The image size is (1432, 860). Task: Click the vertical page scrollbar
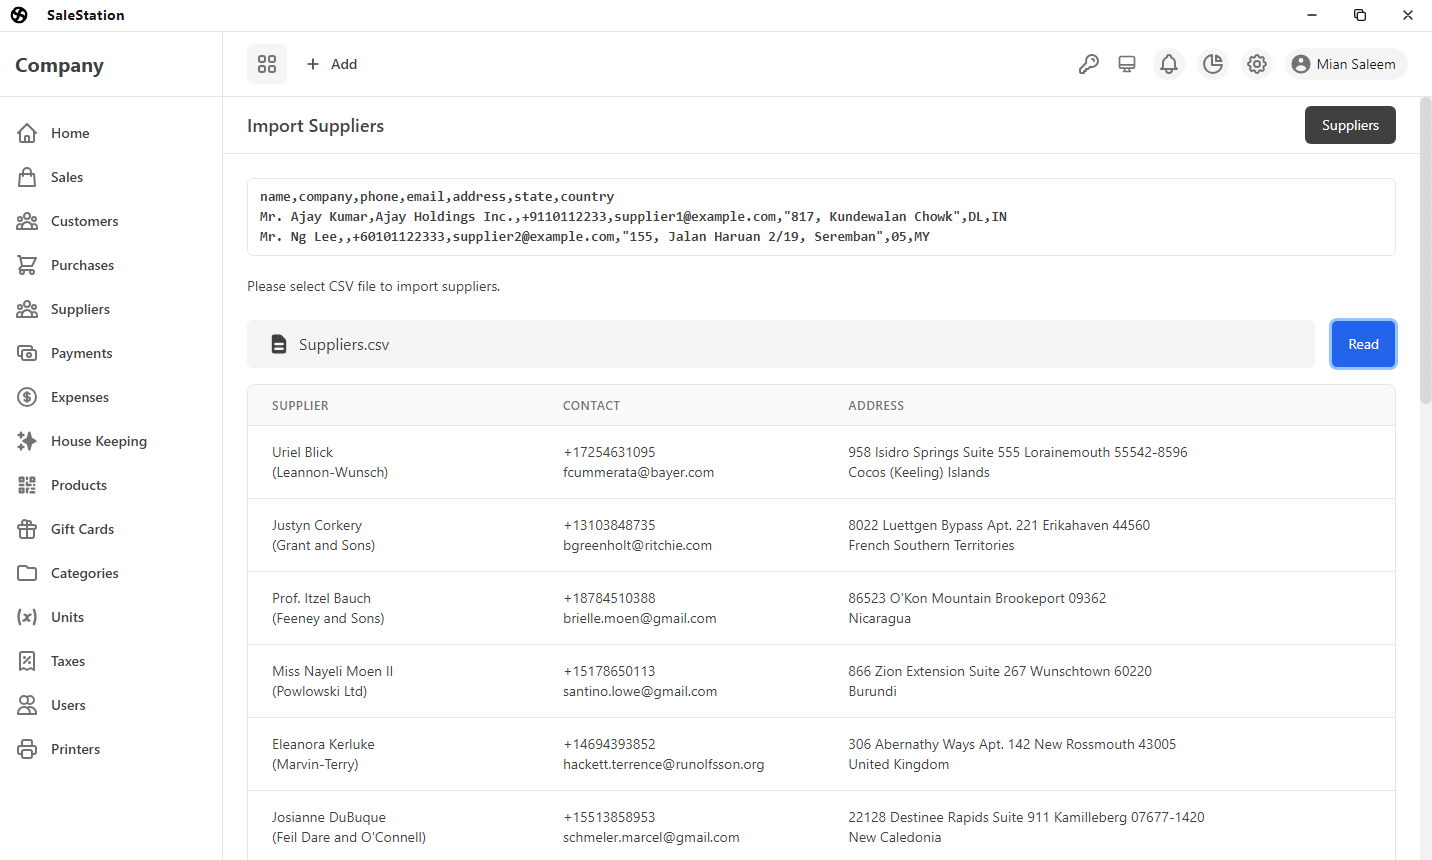pyautogui.click(x=1425, y=250)
